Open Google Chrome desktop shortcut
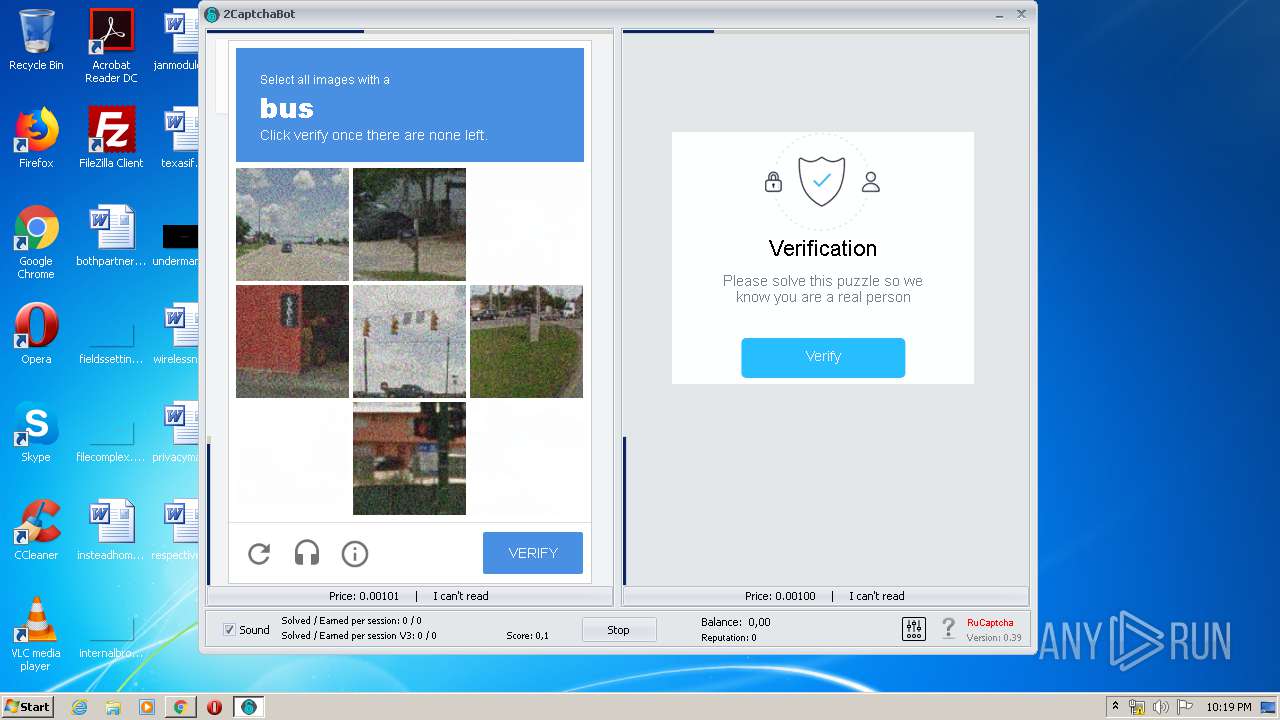This screenshot has width=1280, height=720. 36,242
